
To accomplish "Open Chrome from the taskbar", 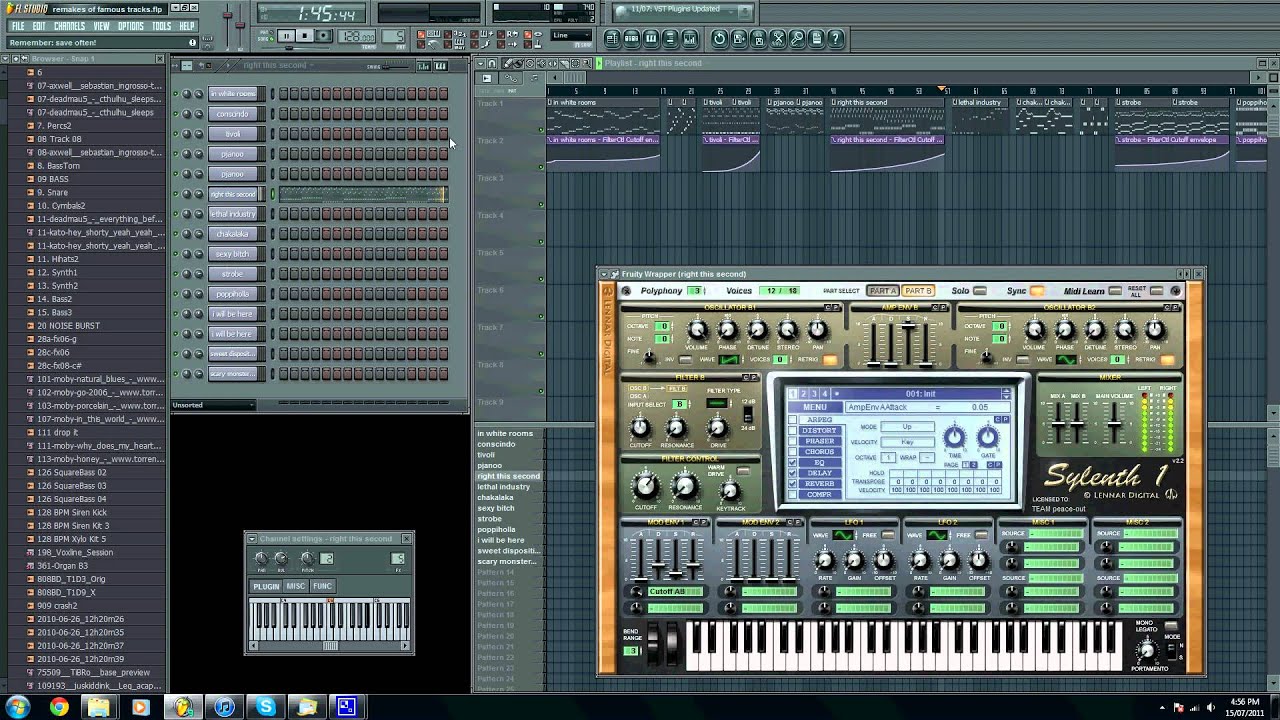I will pos(59,707).
